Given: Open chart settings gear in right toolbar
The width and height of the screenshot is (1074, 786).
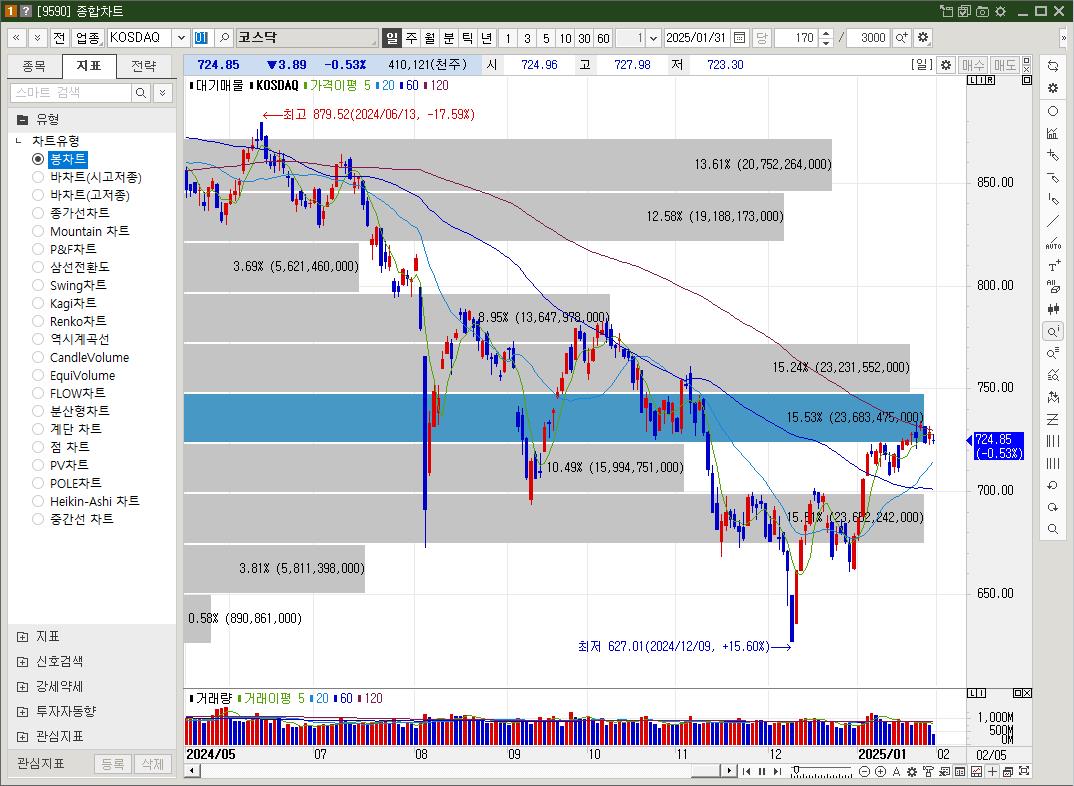Looking at the screenshot, I should (1053, 88).
